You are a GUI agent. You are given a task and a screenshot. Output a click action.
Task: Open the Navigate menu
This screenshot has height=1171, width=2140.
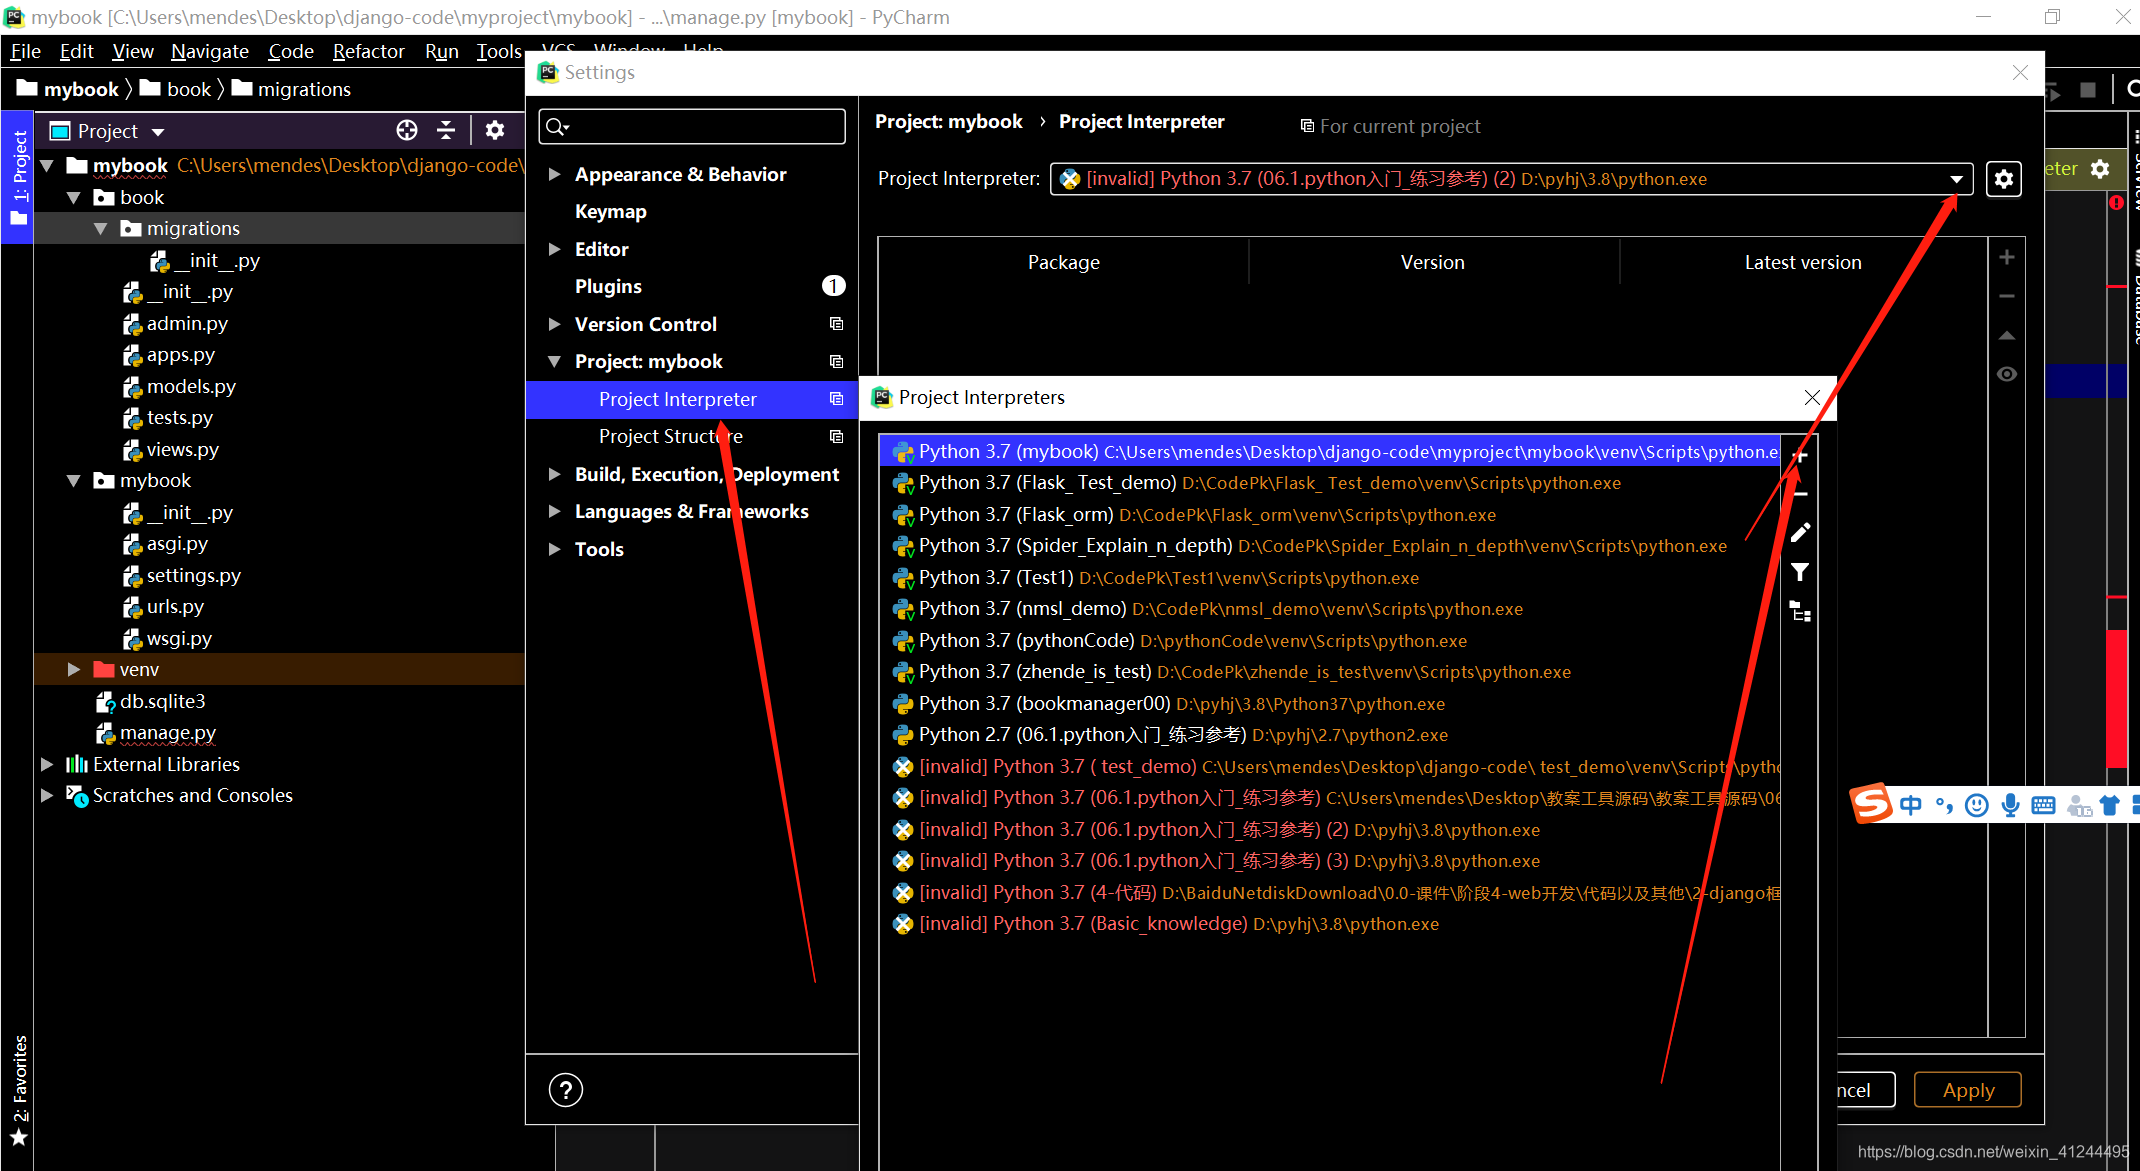click(209, 51)
